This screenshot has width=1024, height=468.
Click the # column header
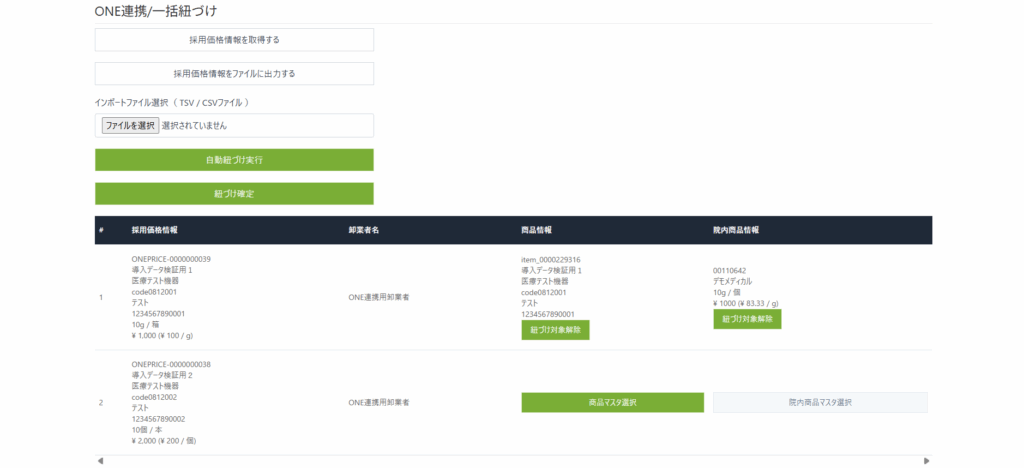[101, 230]
